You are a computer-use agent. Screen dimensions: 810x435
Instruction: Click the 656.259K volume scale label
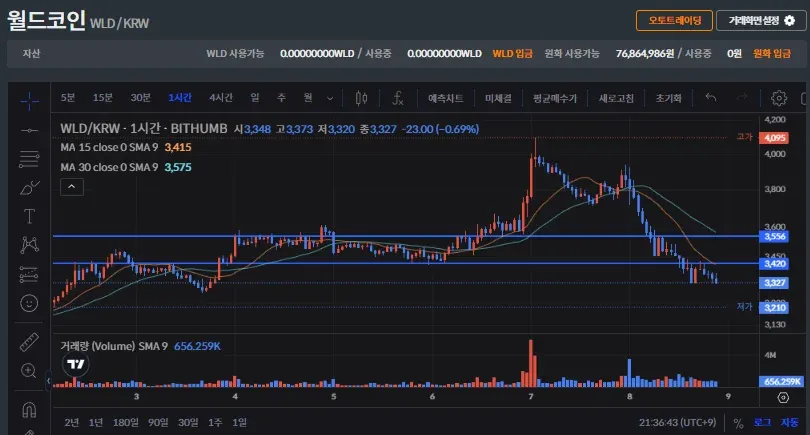[781, 381]
